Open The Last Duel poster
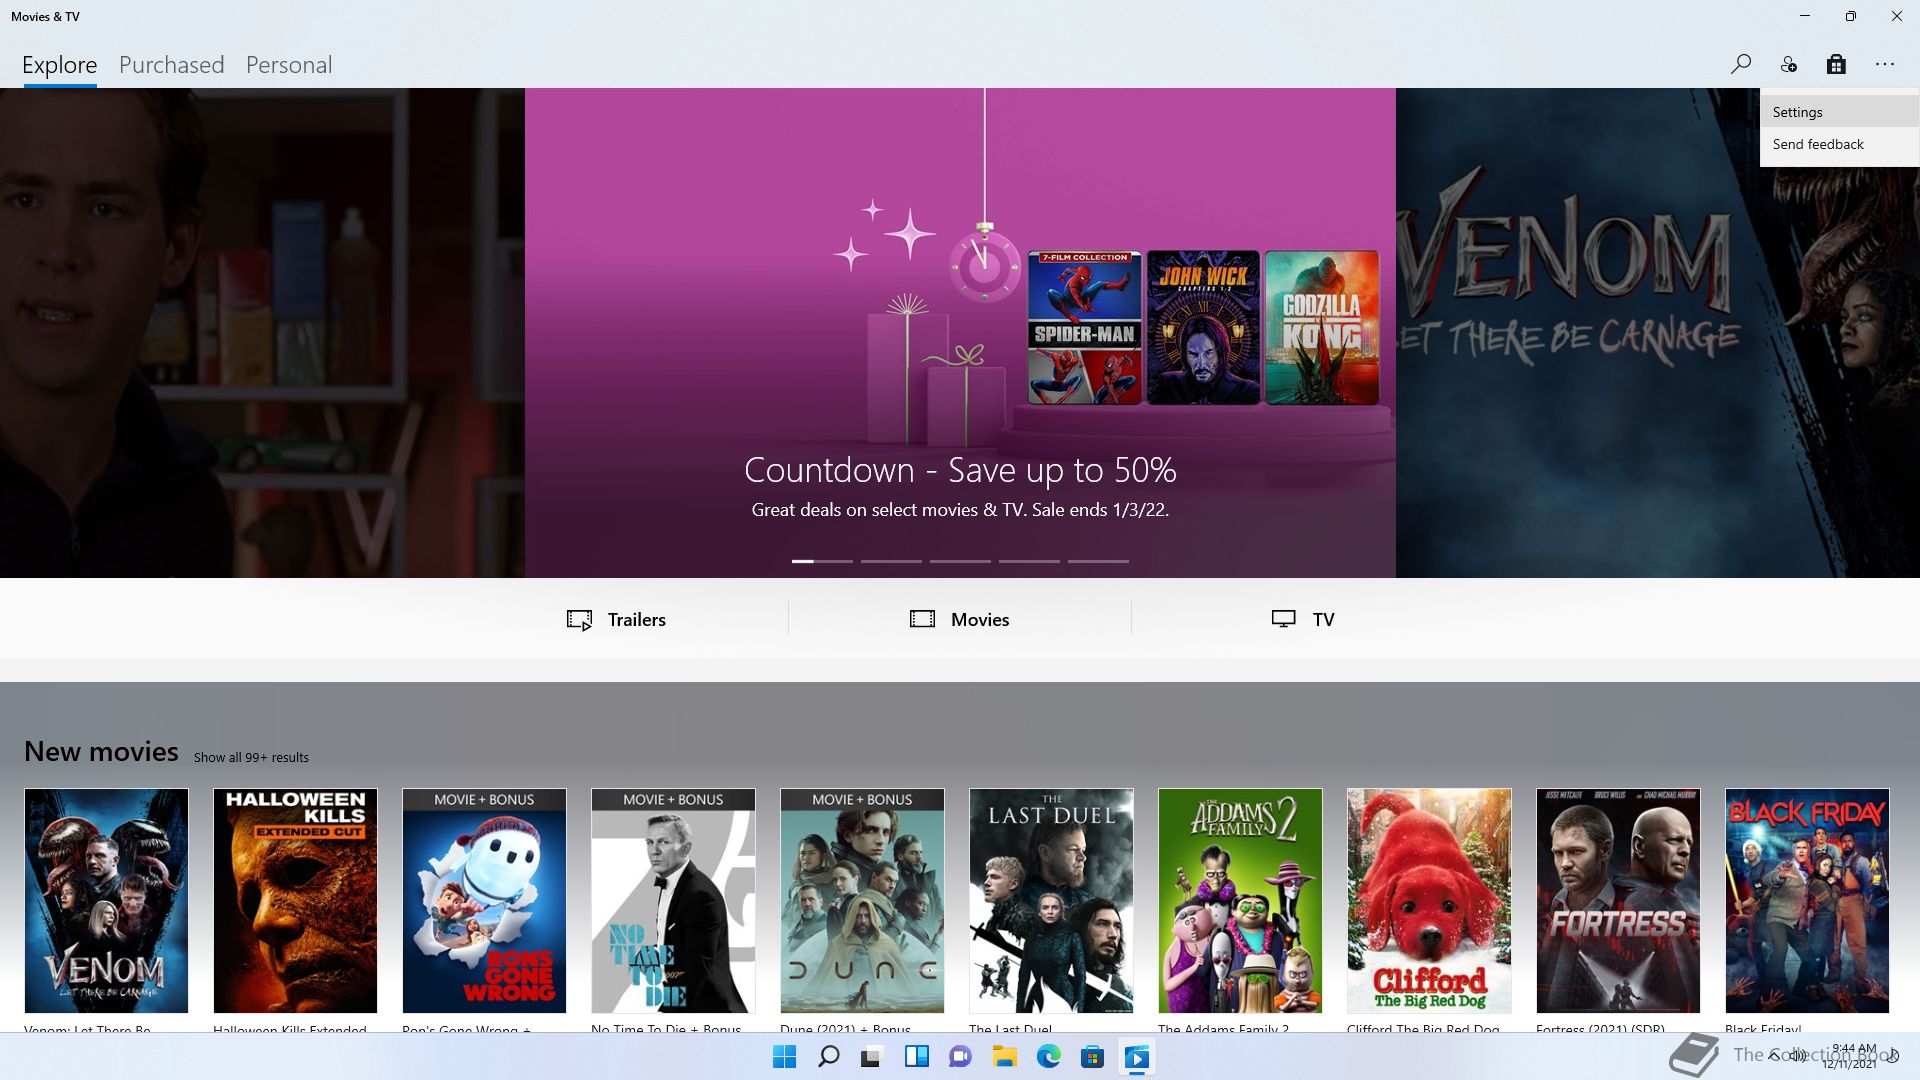 [x=1051, y=900]
